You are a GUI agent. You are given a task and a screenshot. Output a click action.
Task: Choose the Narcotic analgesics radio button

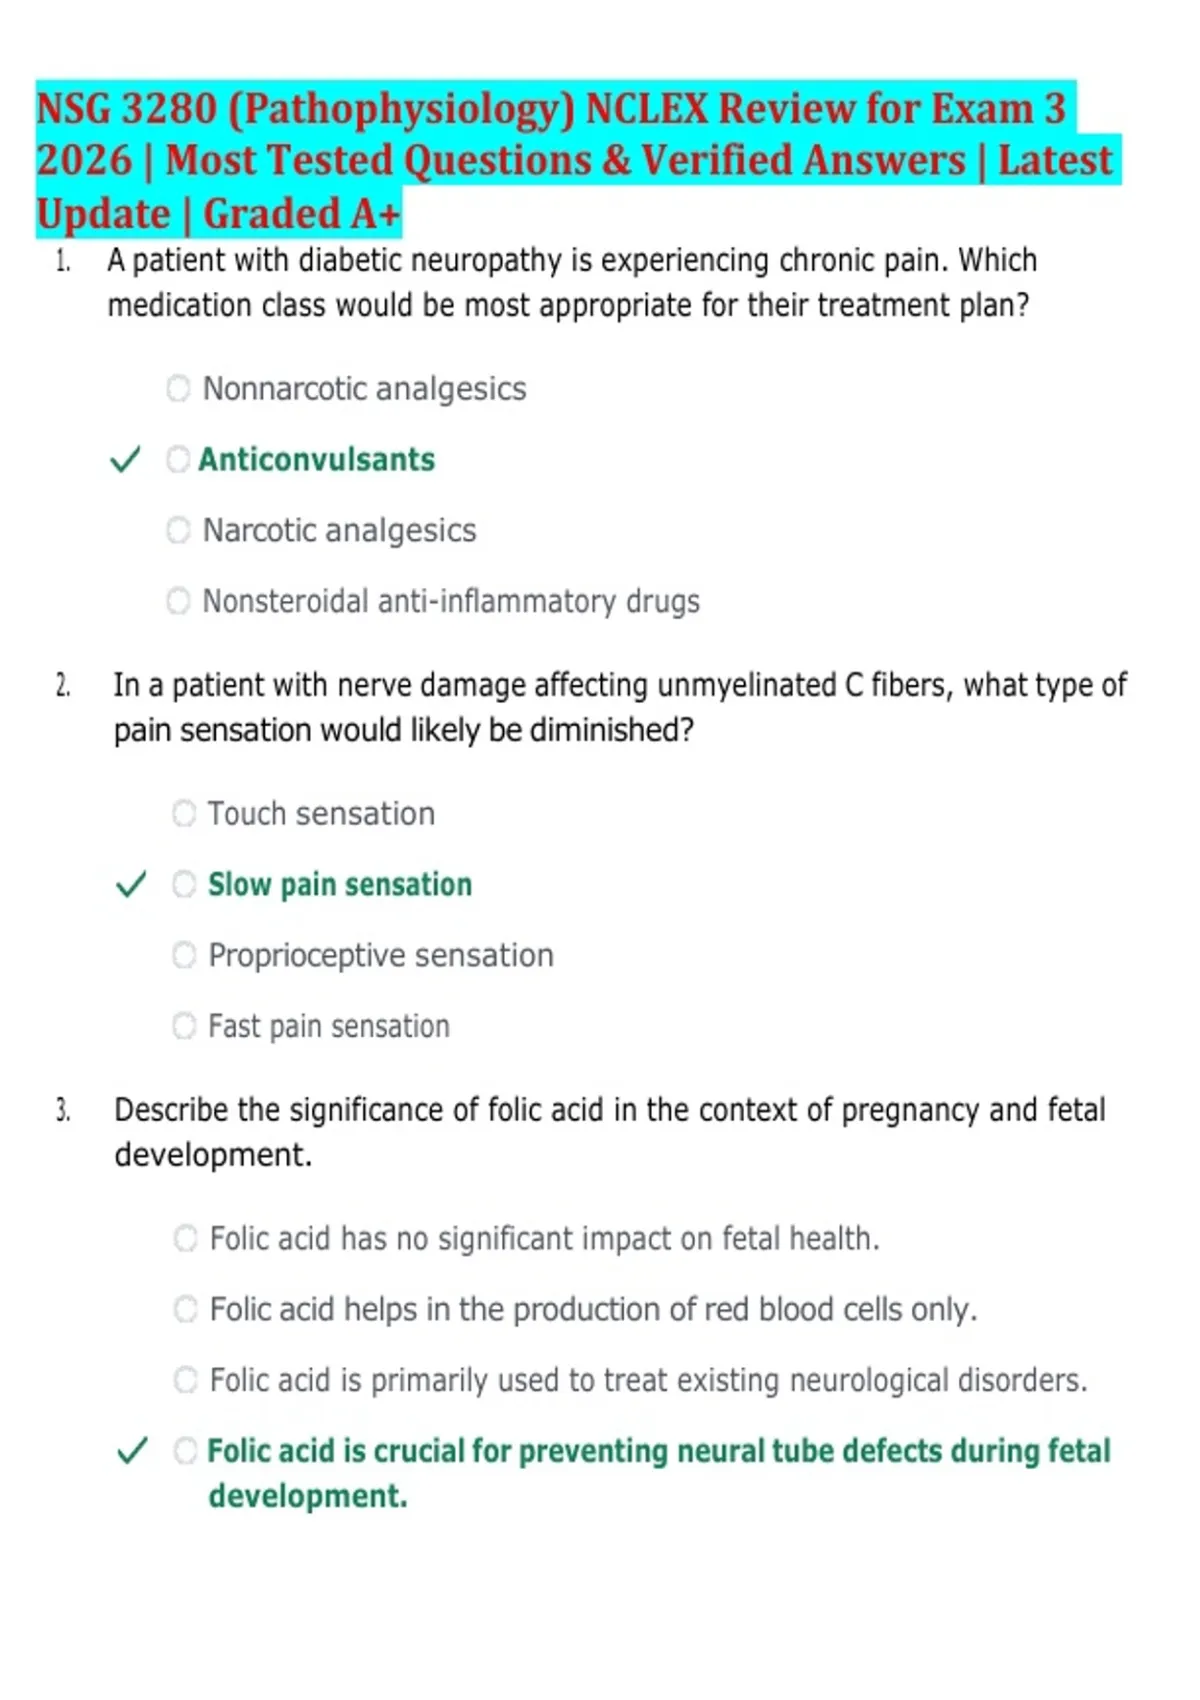click(x=178, y=530)
